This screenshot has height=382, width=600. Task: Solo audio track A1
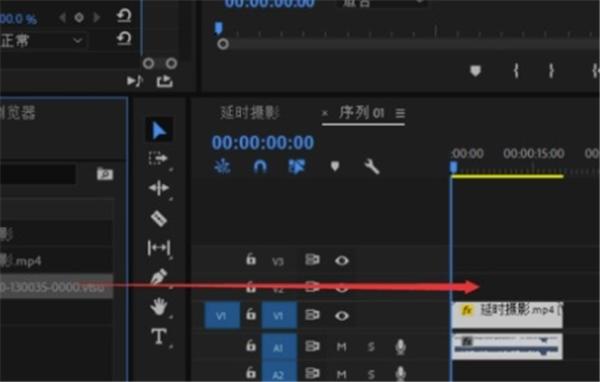pyautogui.click(x=371, y=347)
